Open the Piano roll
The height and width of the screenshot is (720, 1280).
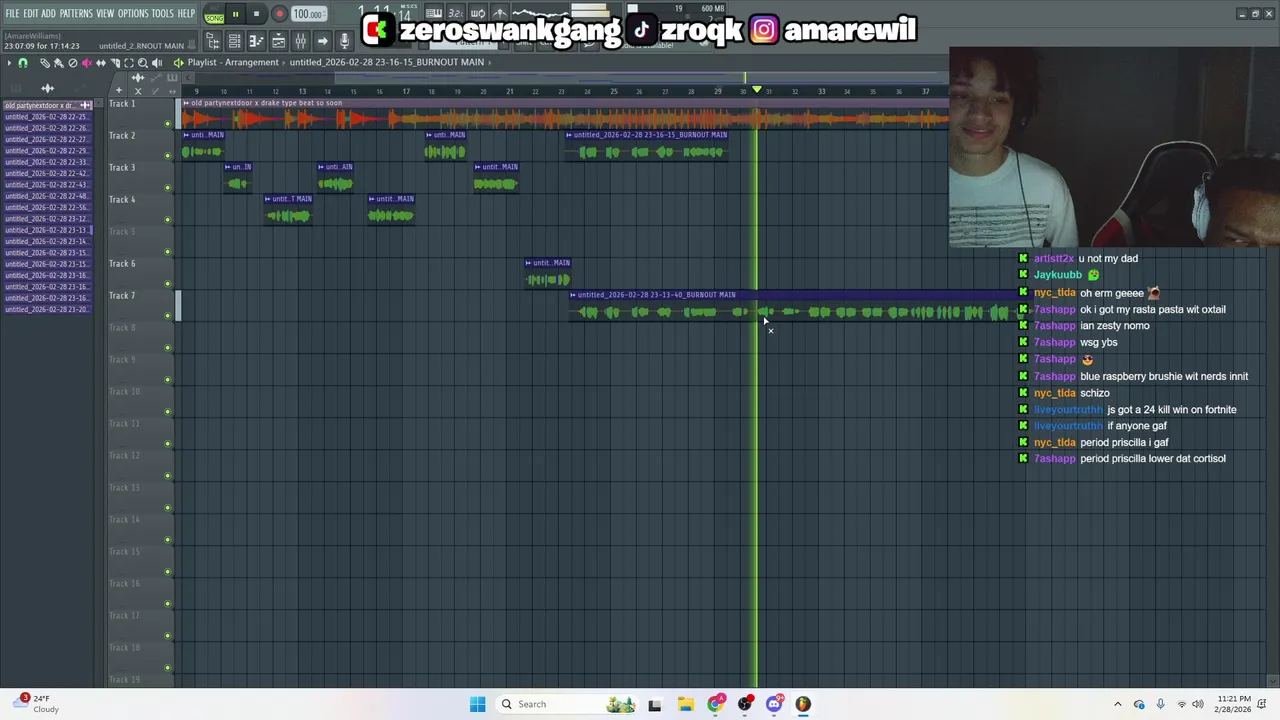256,40
